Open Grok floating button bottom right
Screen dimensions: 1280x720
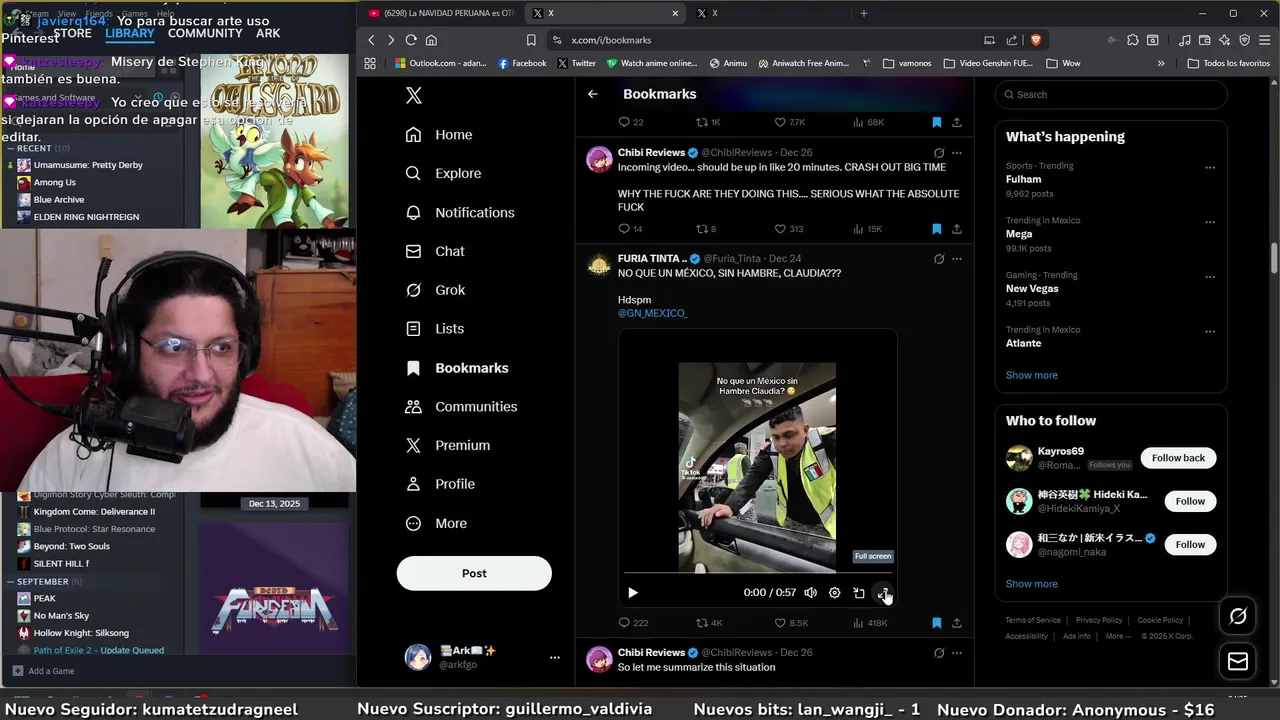[1238, 616]
